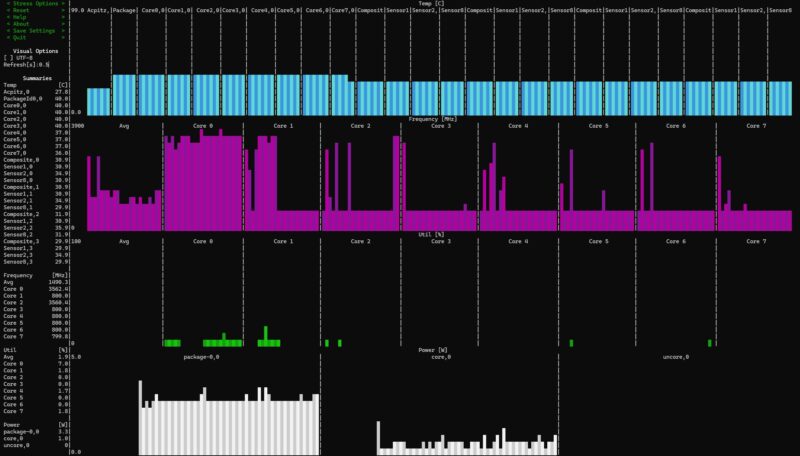The image size is (800, 456).
Task: Click package-0,0 label in Power graph
Action: click(x=201, y=357)
